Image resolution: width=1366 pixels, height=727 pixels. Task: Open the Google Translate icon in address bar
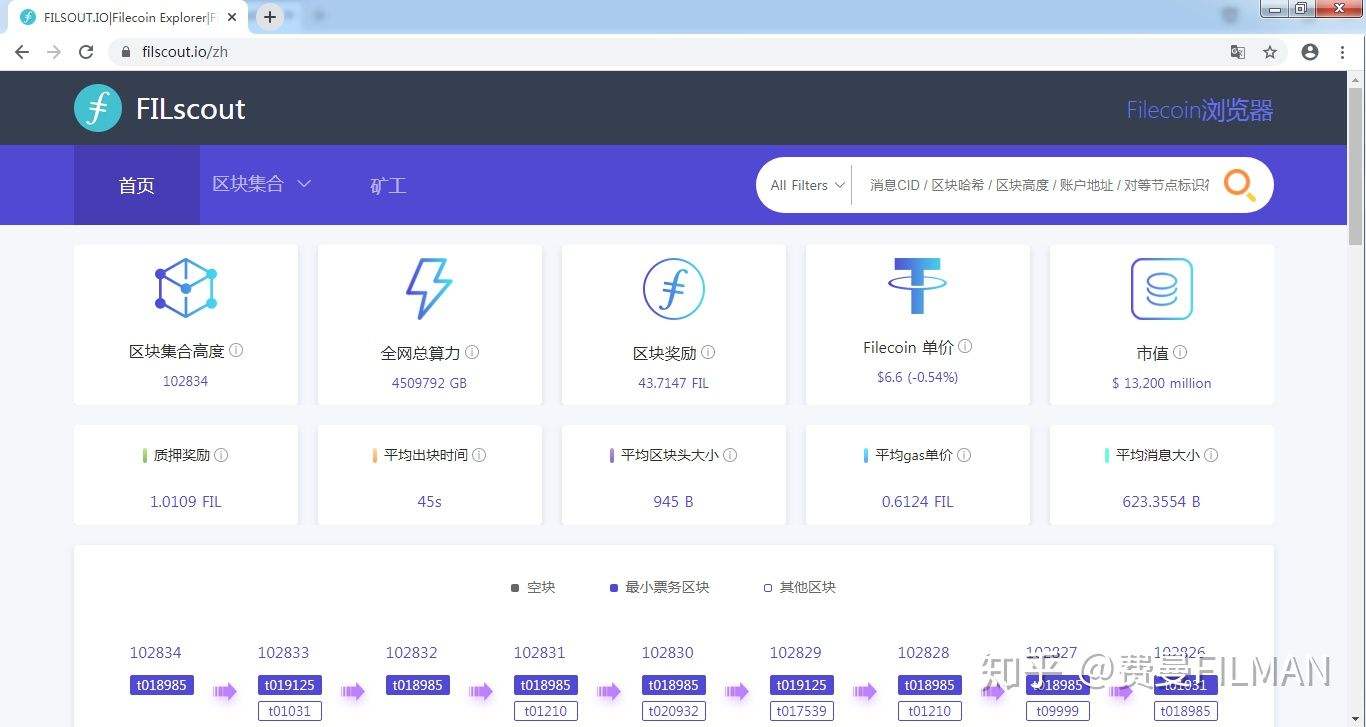click(x=1238, y=52)
